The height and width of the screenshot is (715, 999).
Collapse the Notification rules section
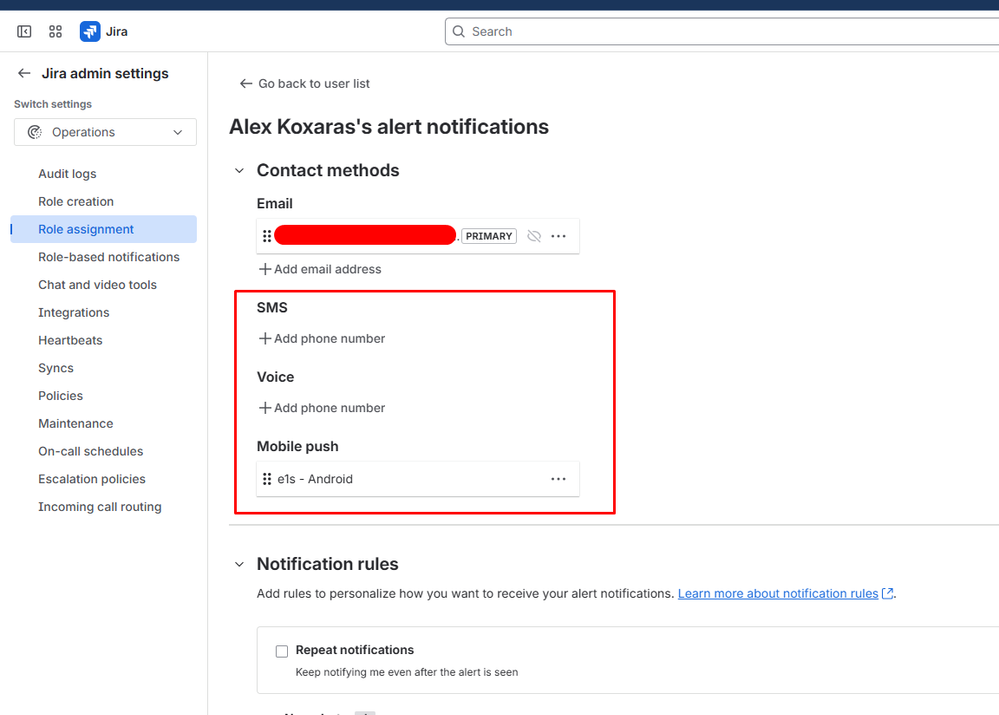[x=240, y=565]
